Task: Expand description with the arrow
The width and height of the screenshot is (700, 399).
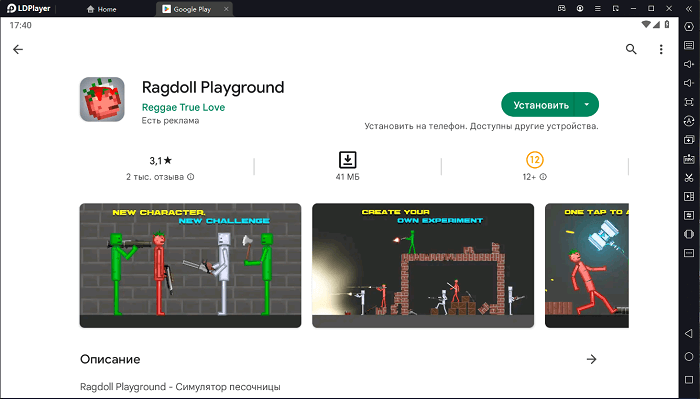Action: 592,359
